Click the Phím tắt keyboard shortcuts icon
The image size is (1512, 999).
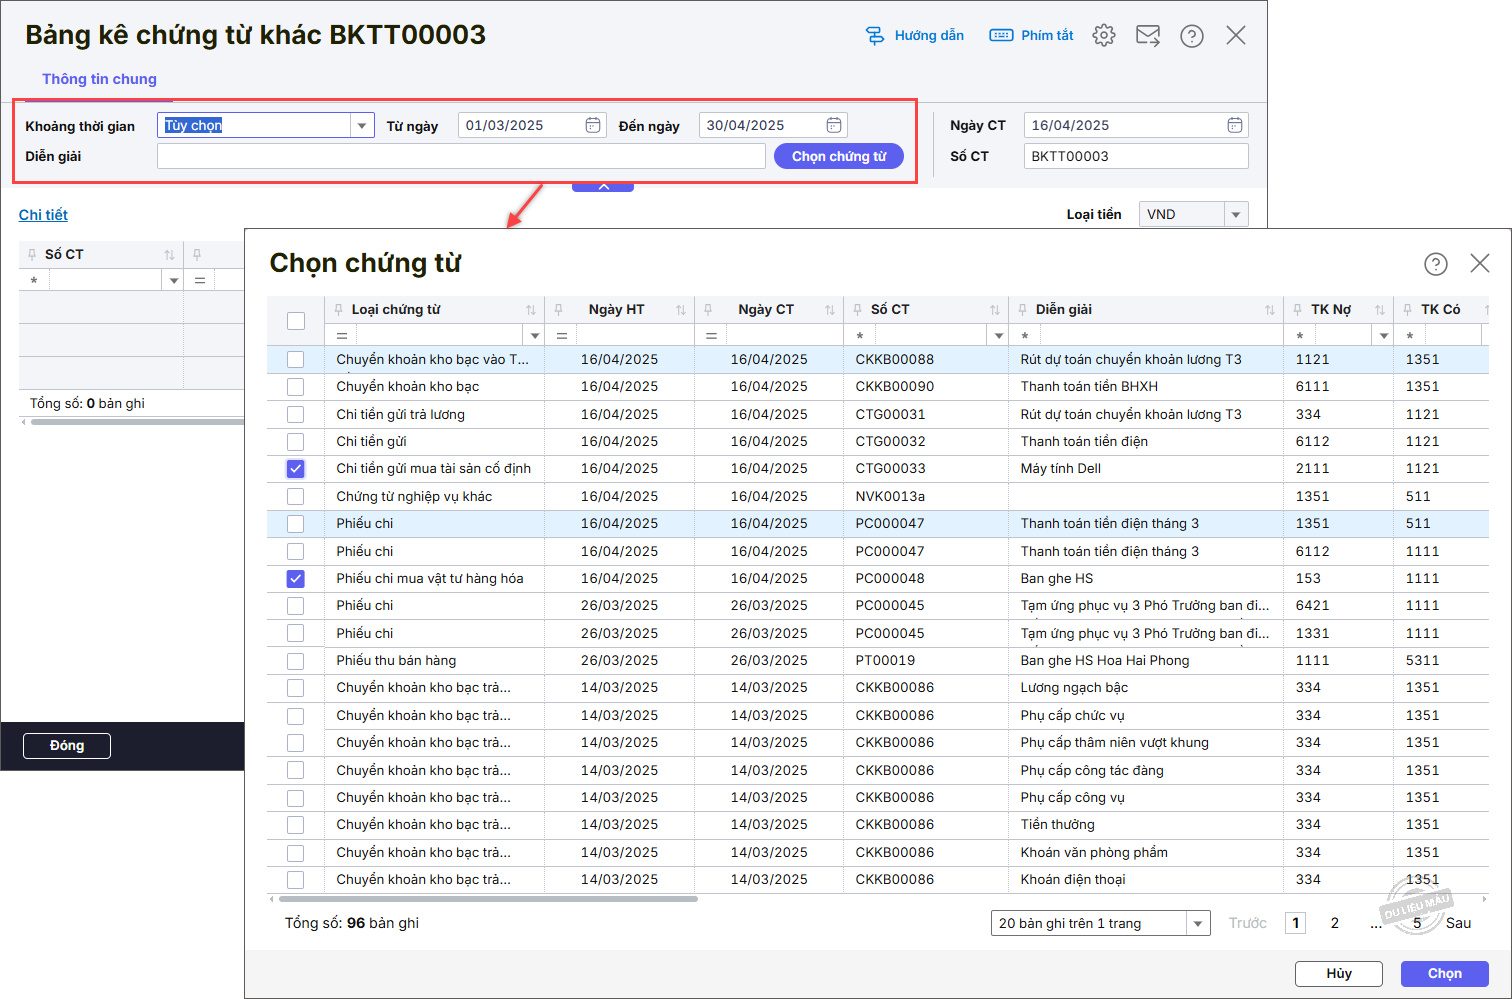point(1001,36)
